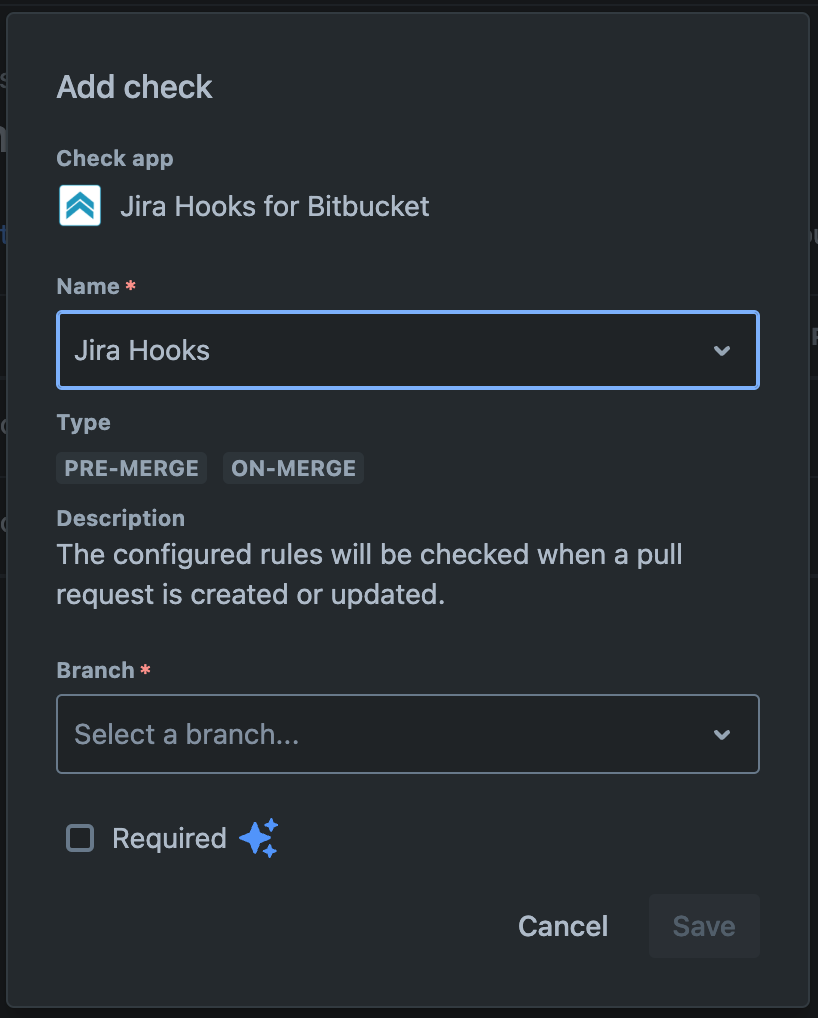818x1018 pixels.
Task: Dismiss the dialog with Cancel
Action: tap(562, 926)
